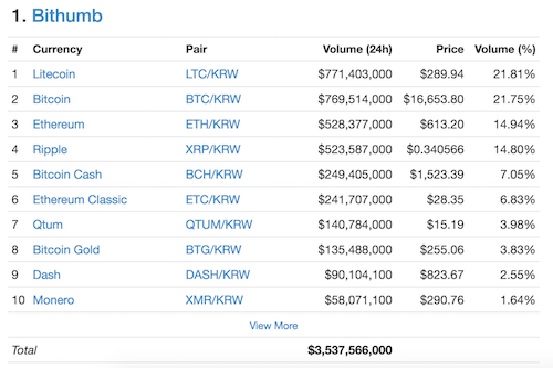Open the Ethereum Classic currency link
Image resolution: width=553 pixels, height=368 pixels.
tap(80, 199)
